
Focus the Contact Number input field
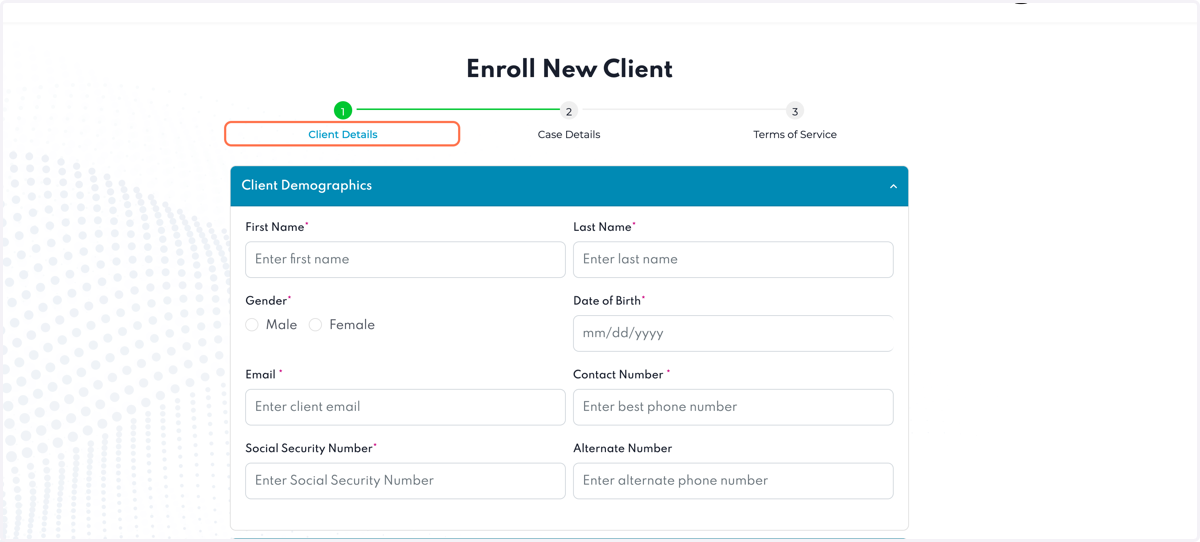tap(733, 407)
